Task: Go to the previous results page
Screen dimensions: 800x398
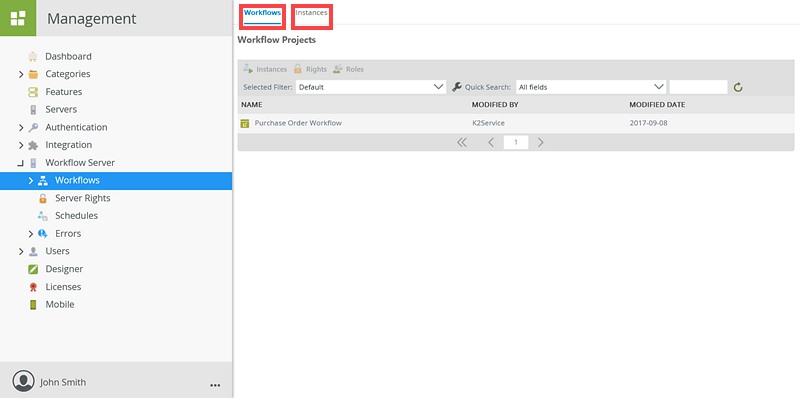Action: 491,142
